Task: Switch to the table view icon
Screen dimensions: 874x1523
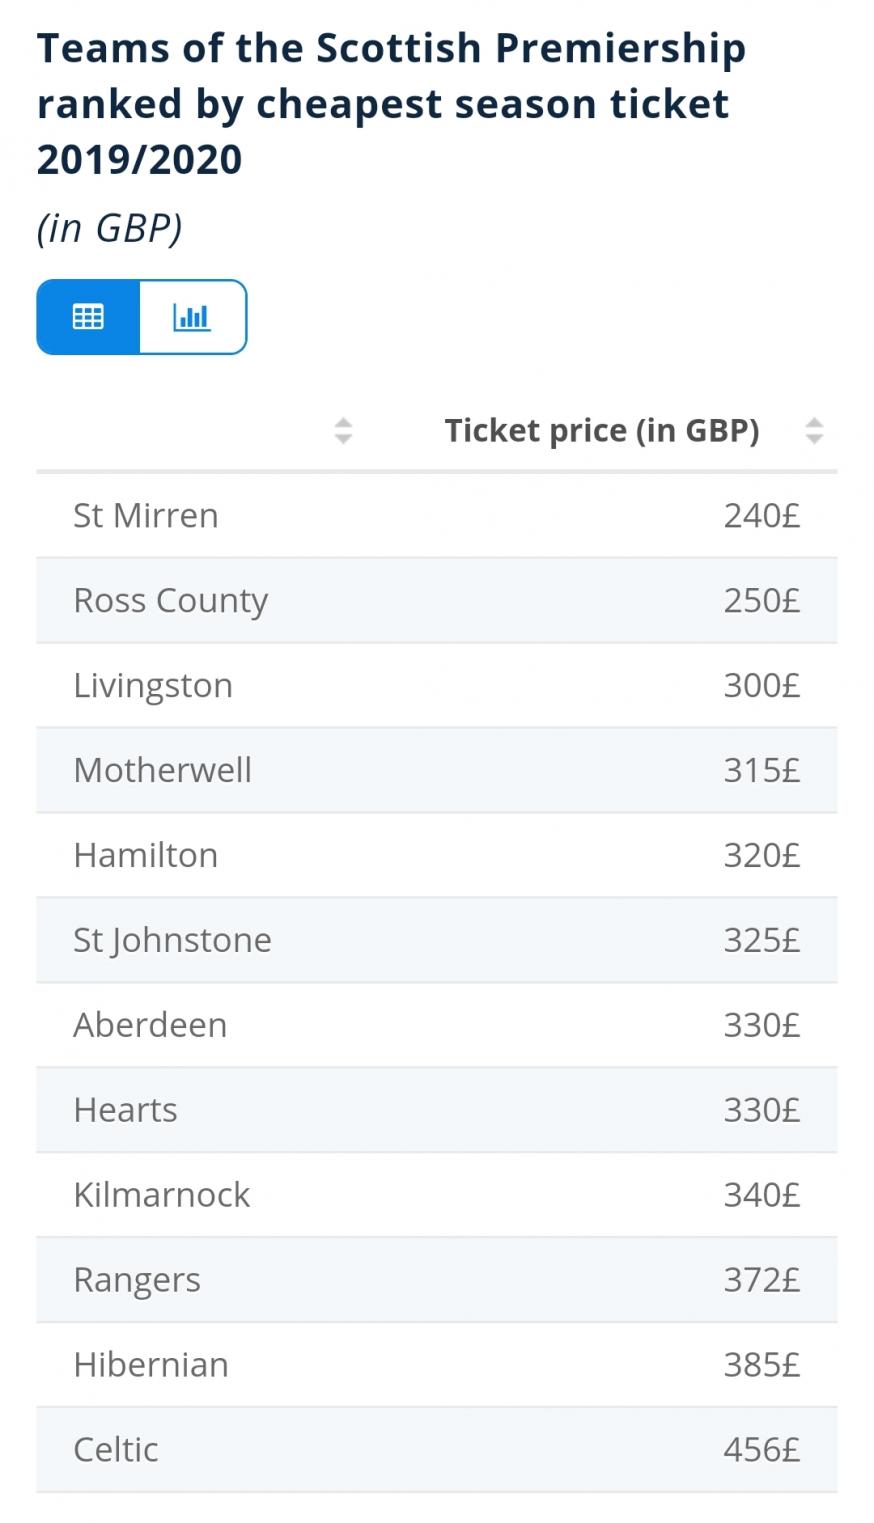Action: click(88, 317)
